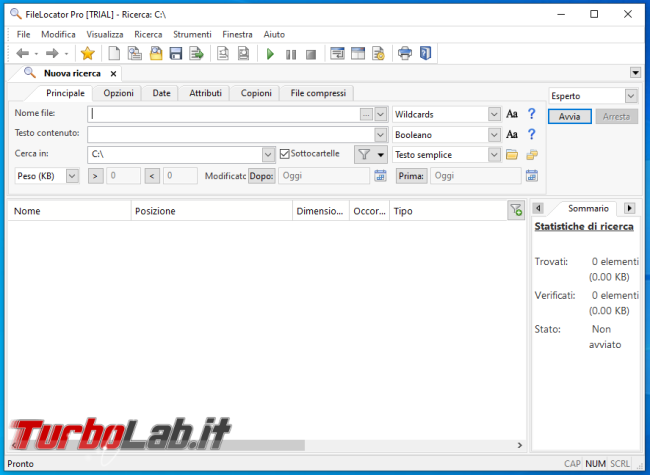
Task: Open the Modifica menu
Action: pyautogui.click(x=58, y=34)
